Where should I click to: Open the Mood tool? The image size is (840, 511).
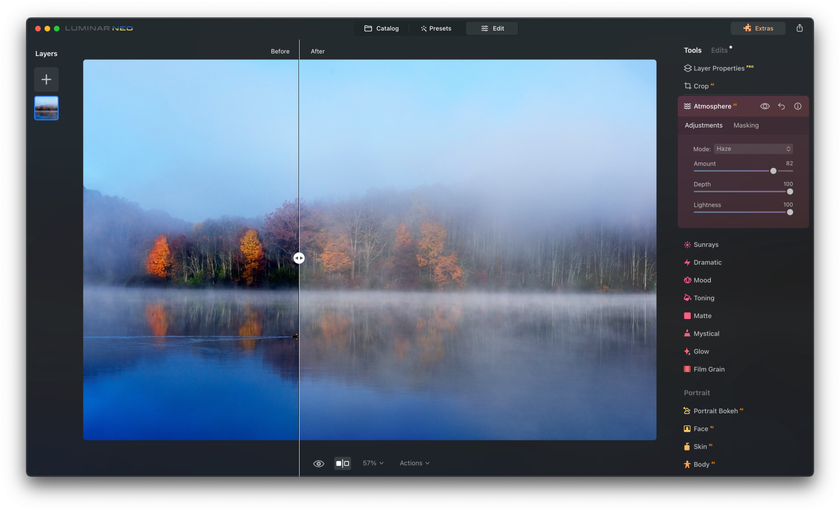click(698, 280)
